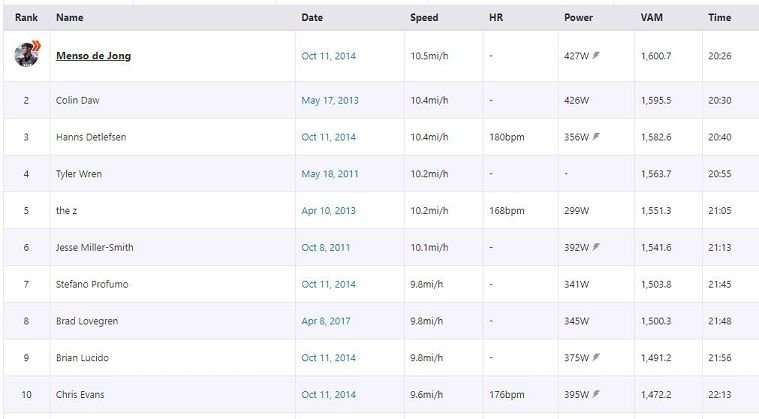The image size is (759, 419).
Task: Open Tyler Wren's May 18, 2011 activity
Action: click(x=330, y=174)
